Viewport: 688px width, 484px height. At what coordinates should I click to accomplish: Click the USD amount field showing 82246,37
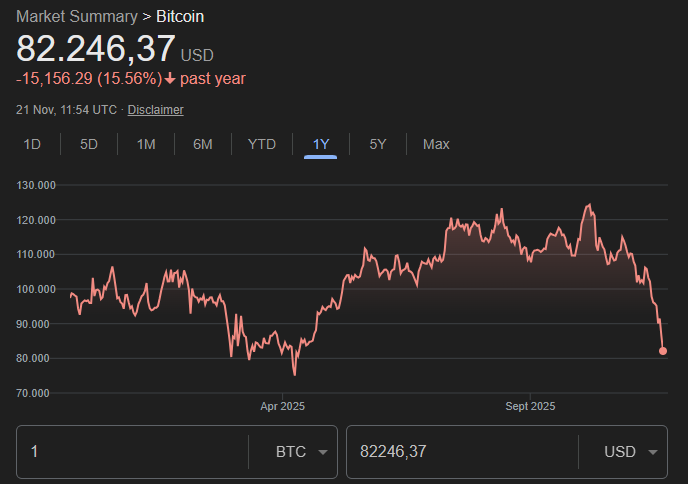pyautogui.click(x=460, y=452)
